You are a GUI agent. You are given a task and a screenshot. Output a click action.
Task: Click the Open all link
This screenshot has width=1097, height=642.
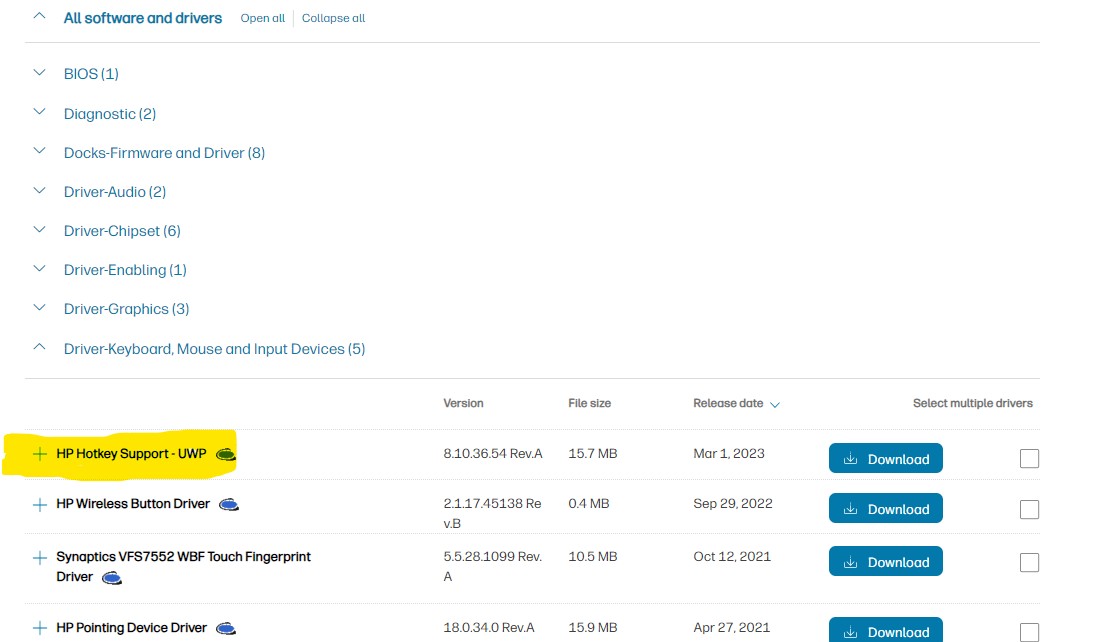pyautogui.click(x=262, y=18)
